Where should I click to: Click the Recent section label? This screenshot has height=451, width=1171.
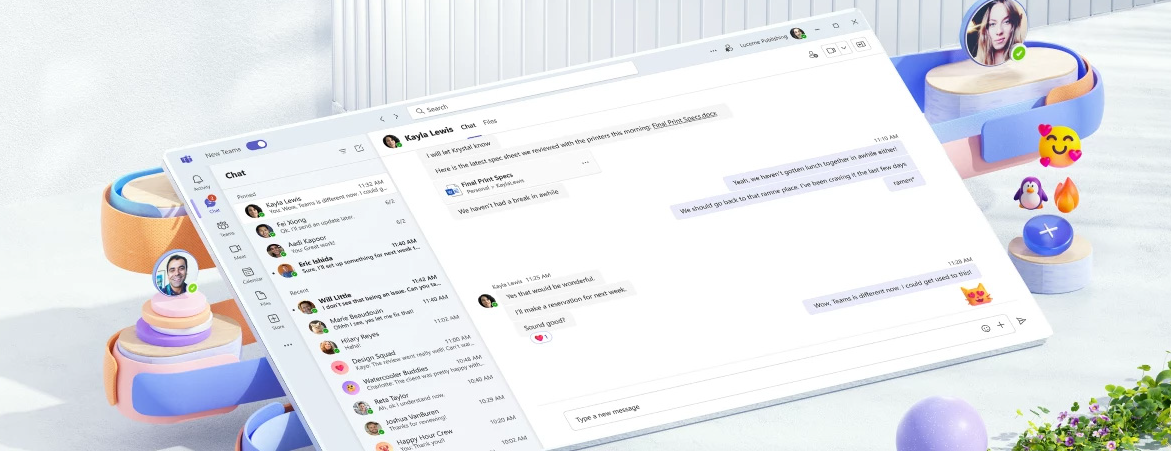pyautogui.click(x=300, y=292)
